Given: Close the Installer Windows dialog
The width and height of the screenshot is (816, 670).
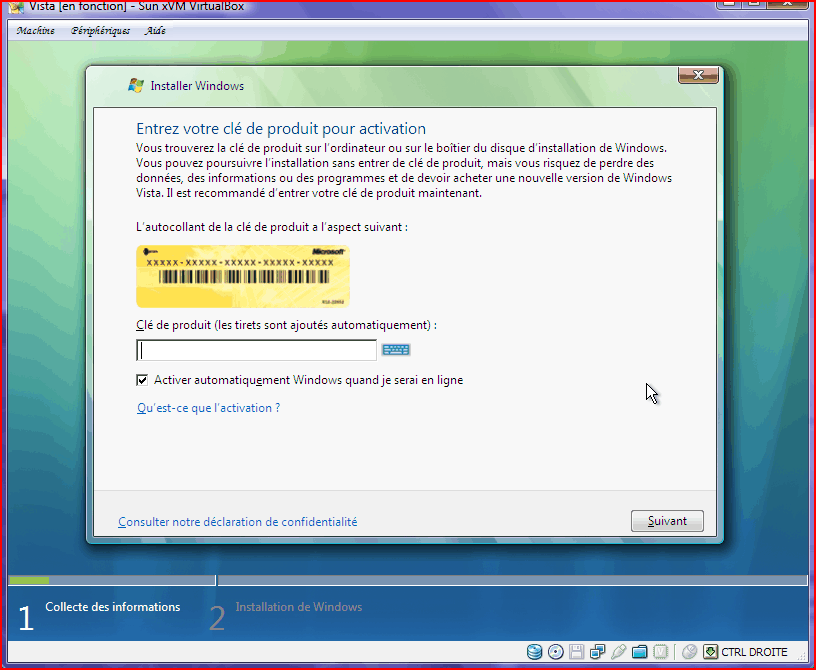Looking at the screenshot, I should click(698, 75).
